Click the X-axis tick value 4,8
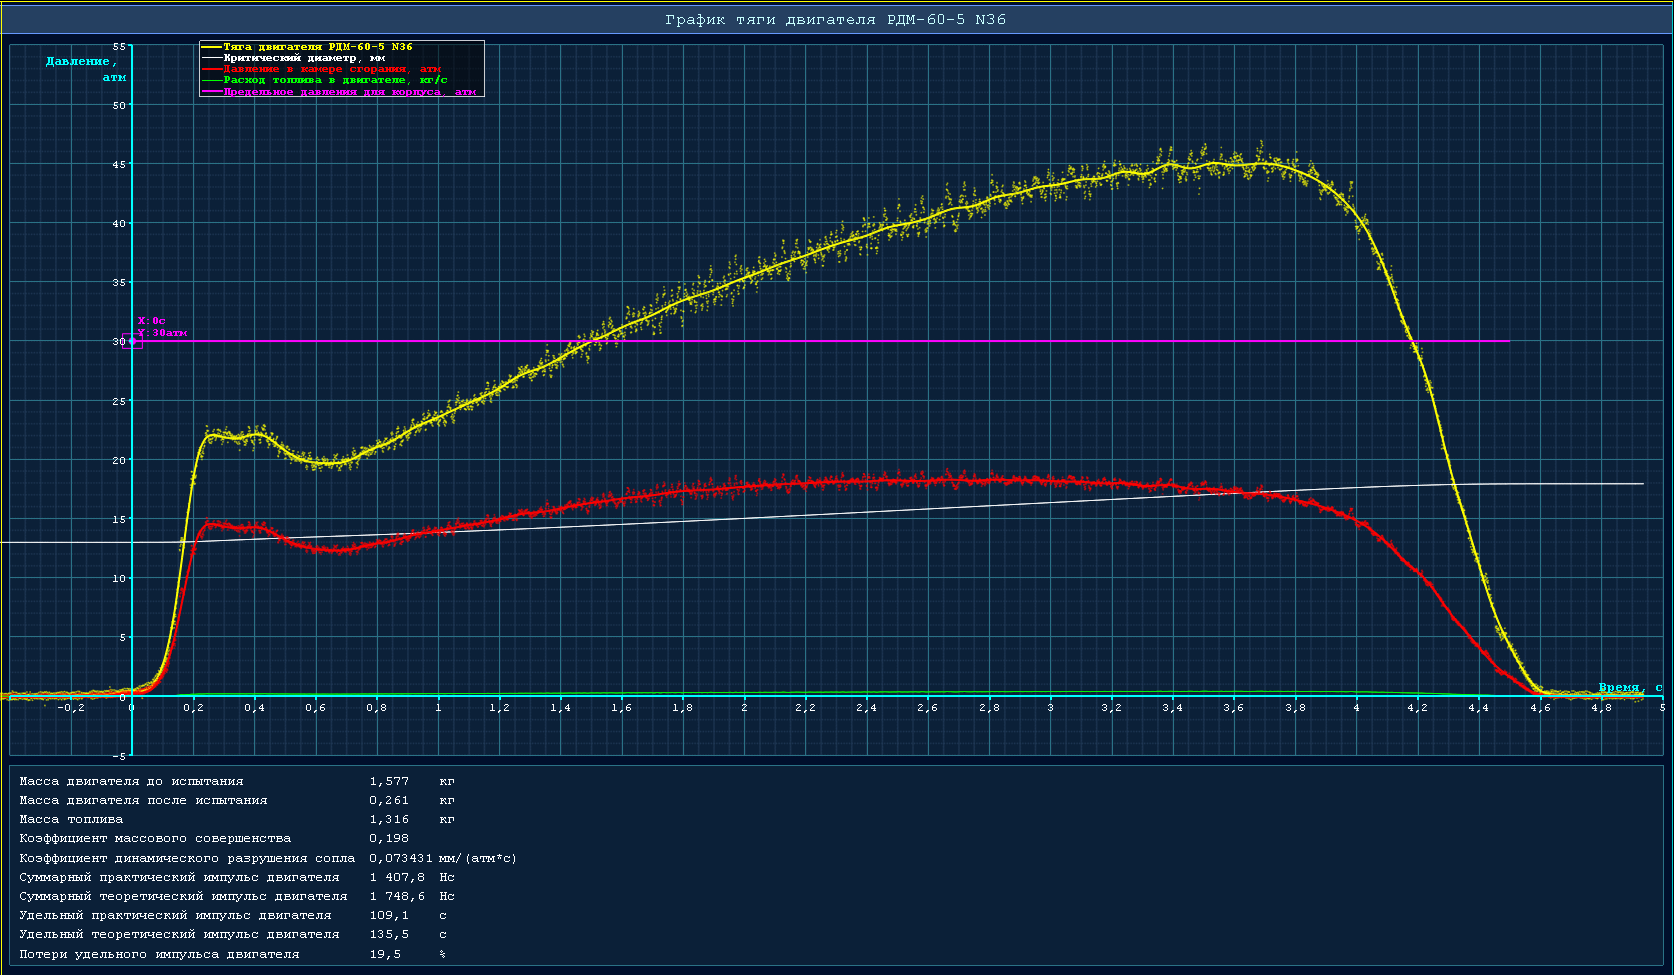 point(1601,708)
